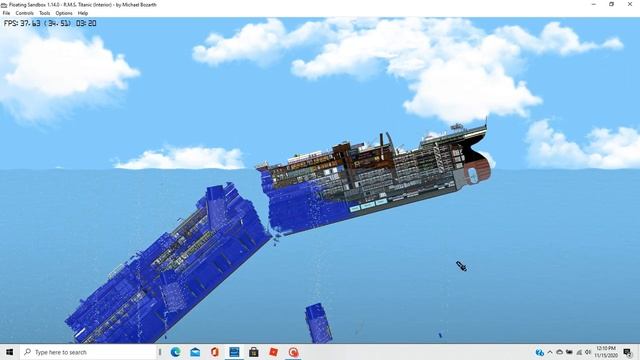The image size is (640, 360).
Task: Open Microsoft Office from the taskbar
Action: point(215,352)
